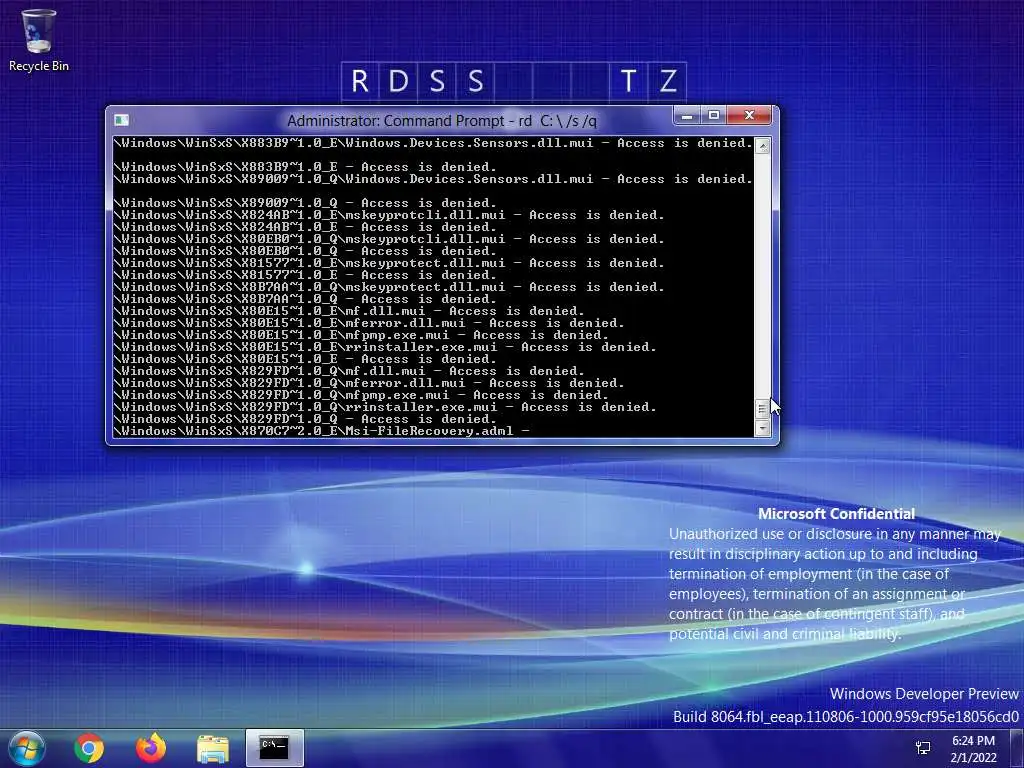Click the X829FD mfpmp.exe.mui line

[x=360, y=395]
